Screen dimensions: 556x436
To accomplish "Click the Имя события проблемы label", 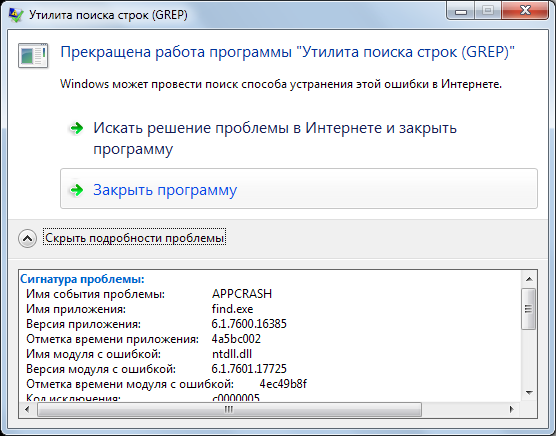I will tap(96, 294).
